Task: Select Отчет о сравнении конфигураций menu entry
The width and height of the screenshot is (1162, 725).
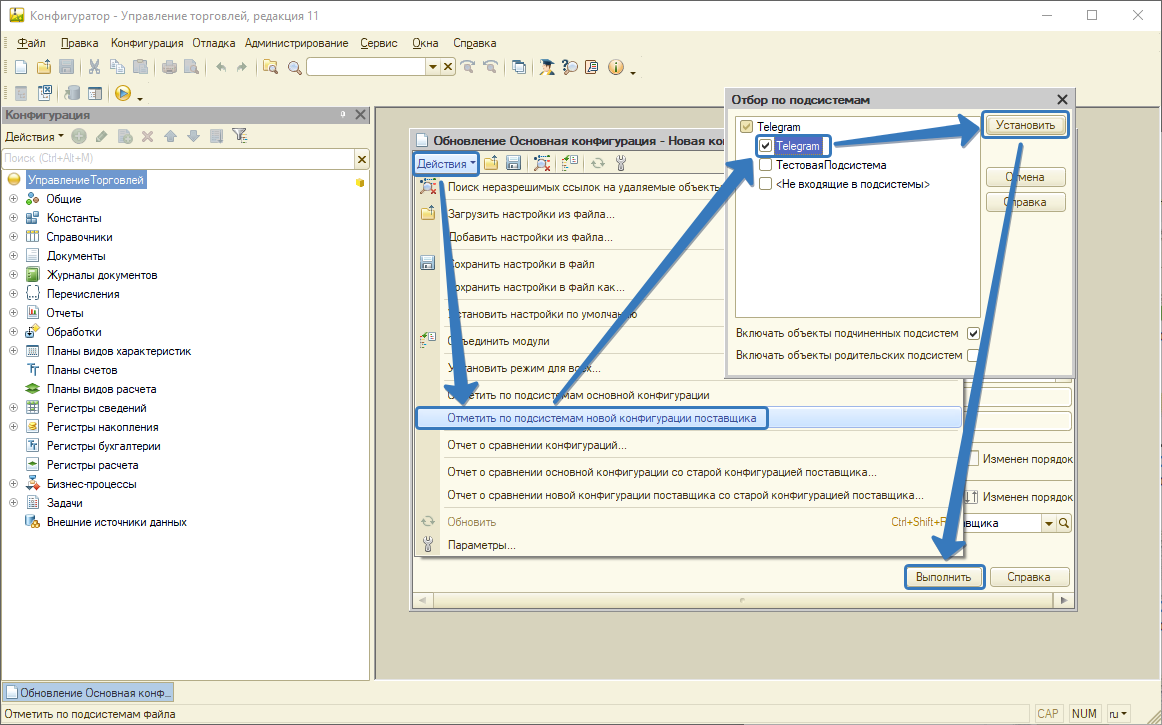Action: click(x=537, y=445)
